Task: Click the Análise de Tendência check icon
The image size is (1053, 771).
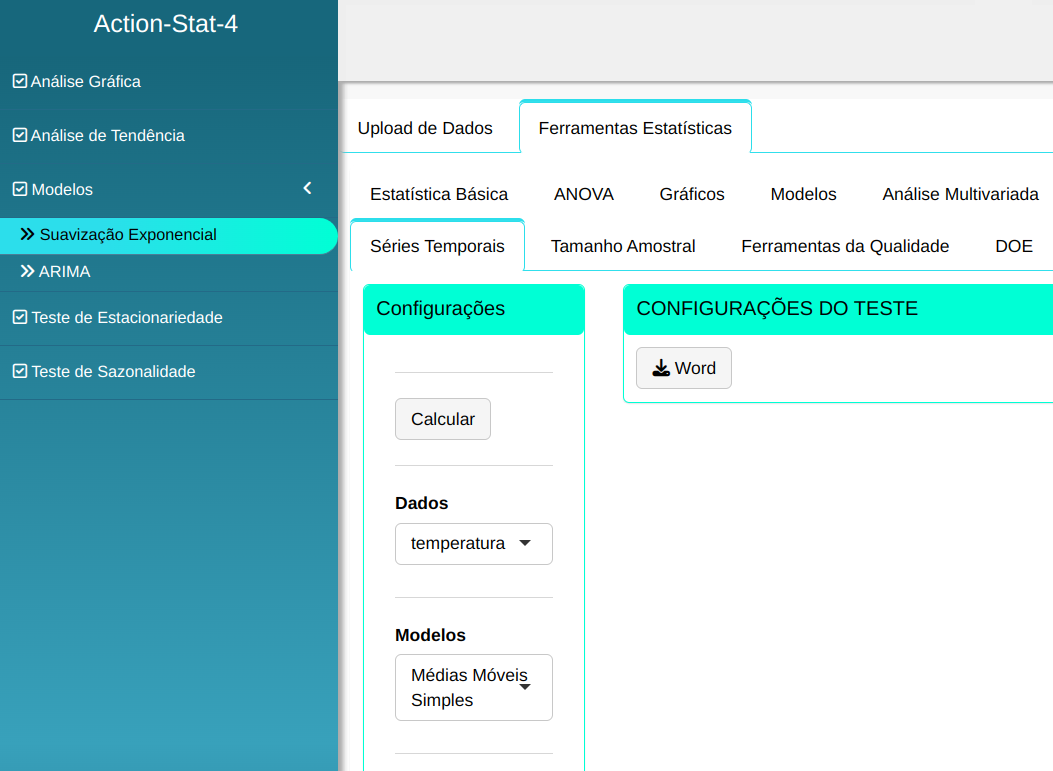Action: point(19,135)
